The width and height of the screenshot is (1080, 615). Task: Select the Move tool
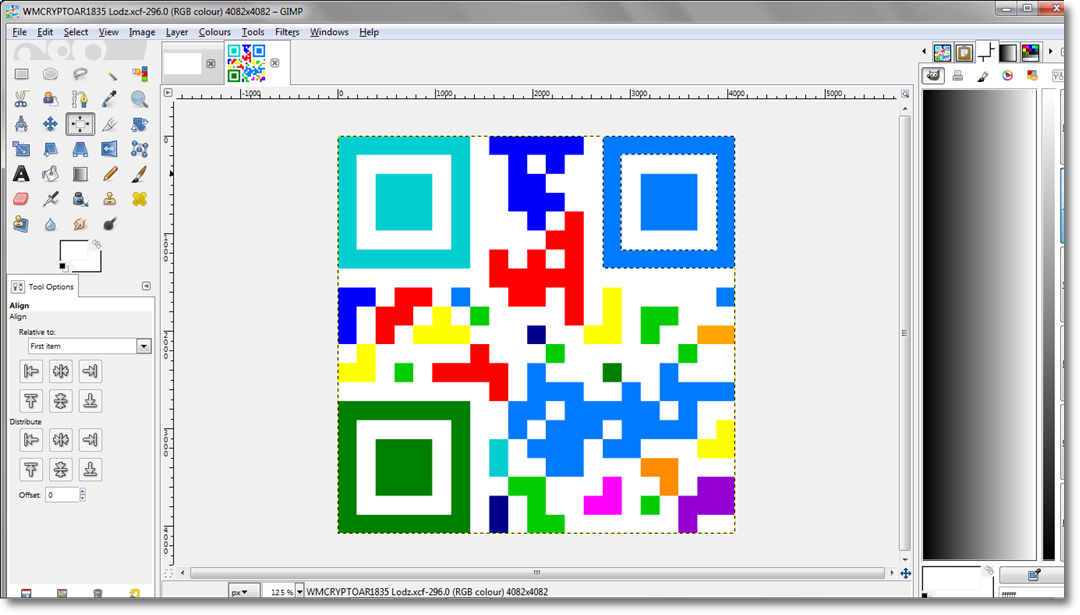50,124
